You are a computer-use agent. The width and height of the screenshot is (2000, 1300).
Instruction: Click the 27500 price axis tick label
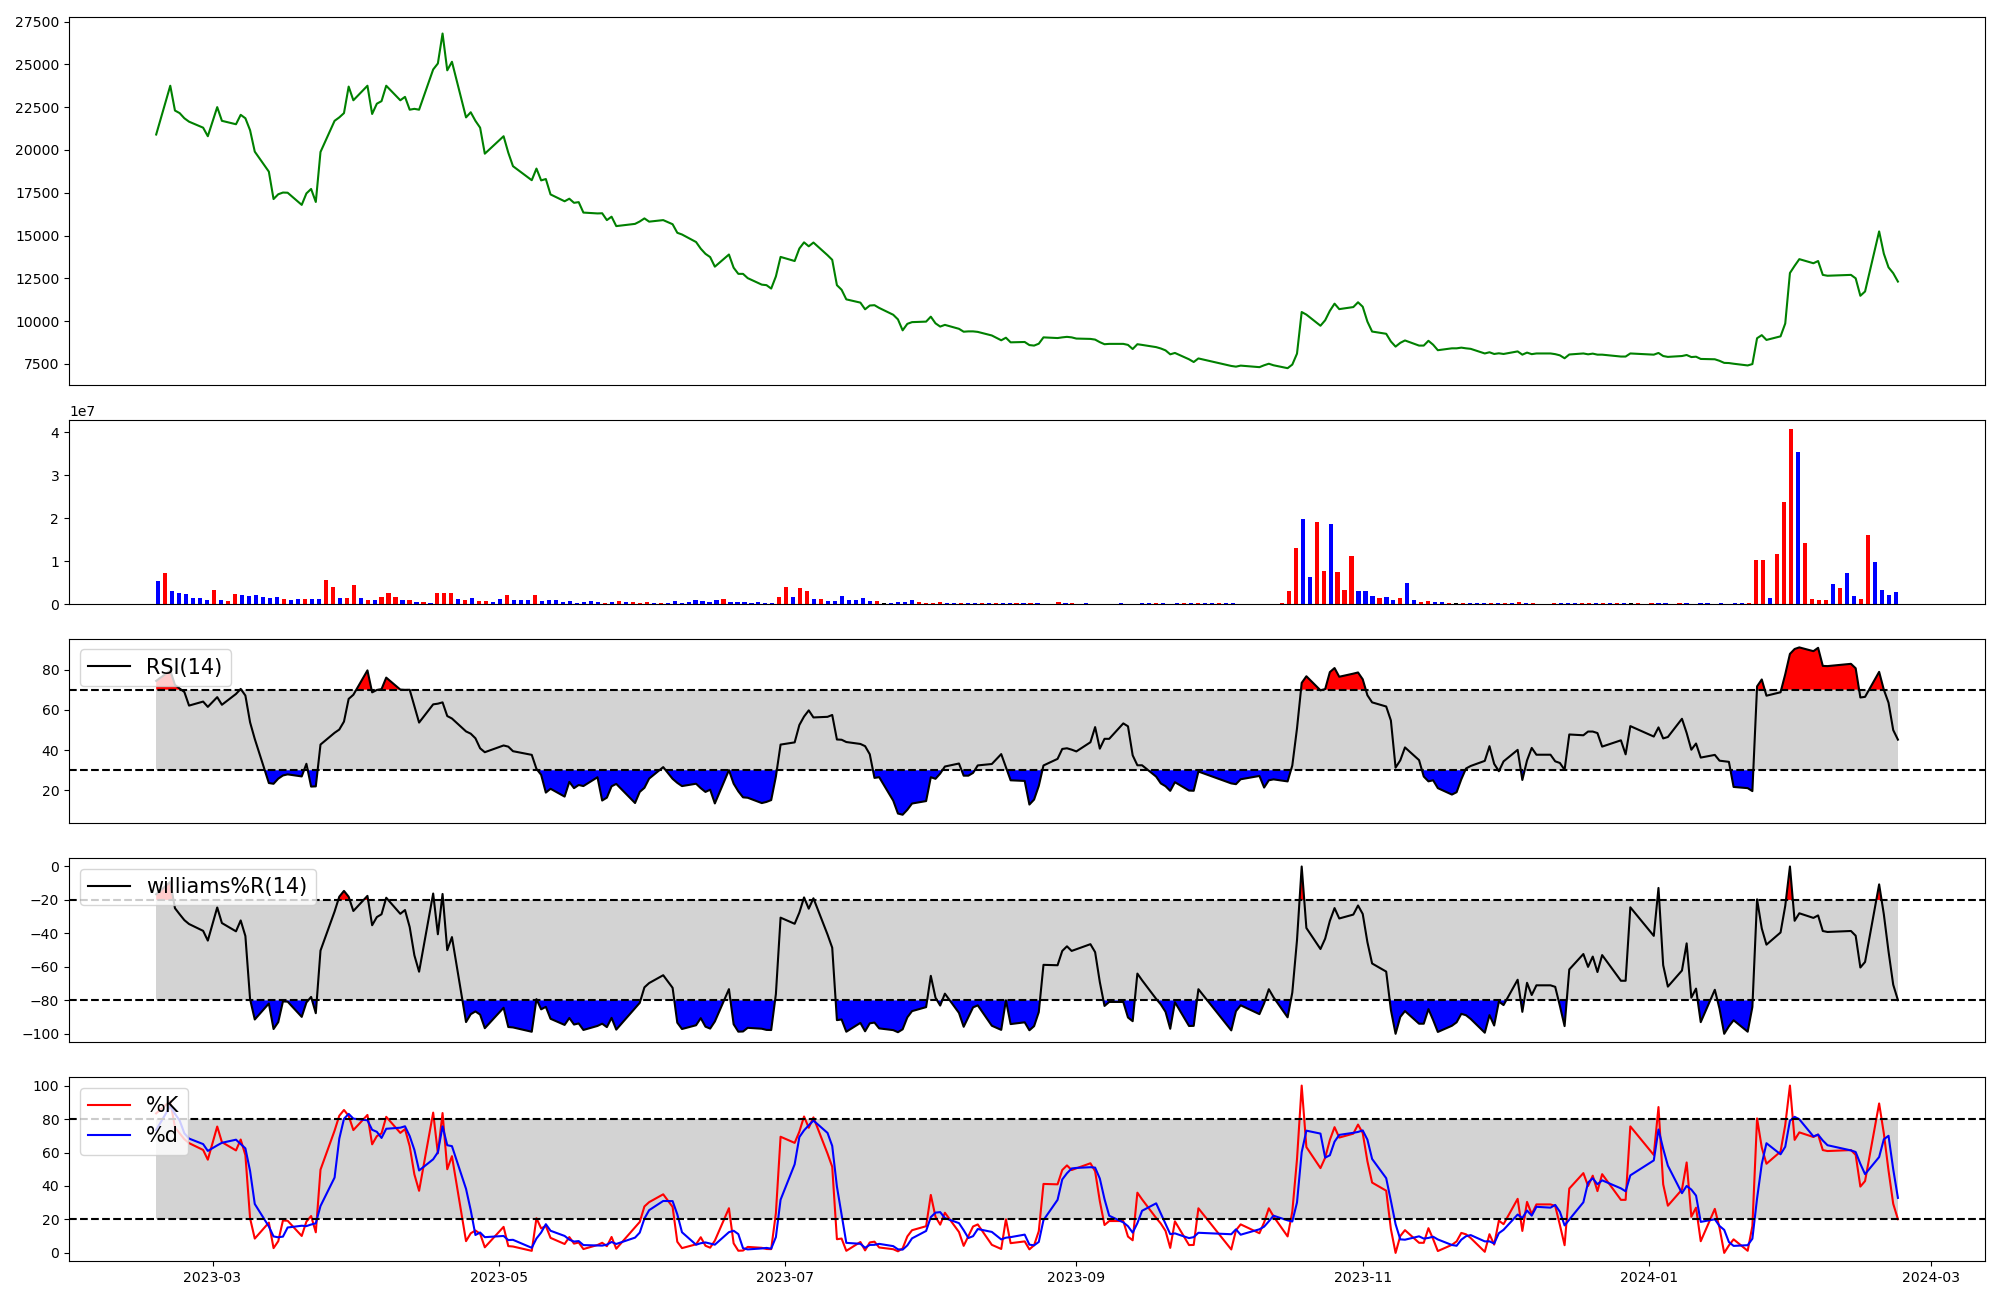point(37,22)
